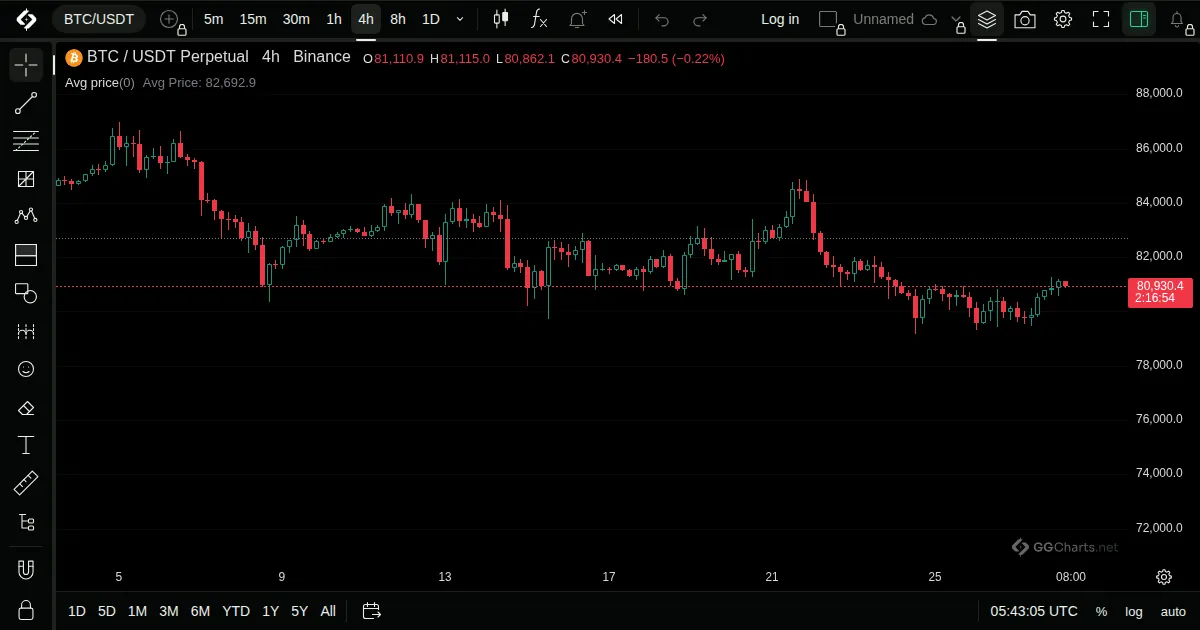Select the 1h timeframe

click(334, 19)
